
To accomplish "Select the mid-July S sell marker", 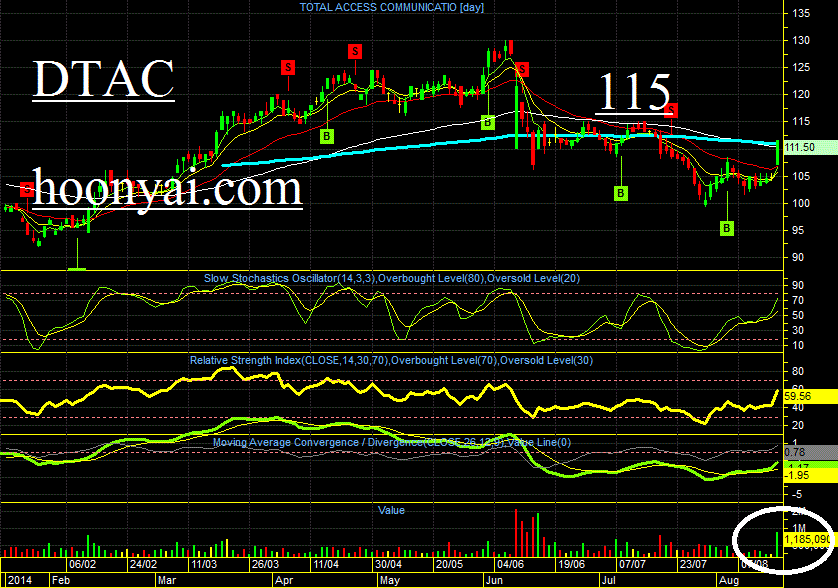I will coord(671,111).
